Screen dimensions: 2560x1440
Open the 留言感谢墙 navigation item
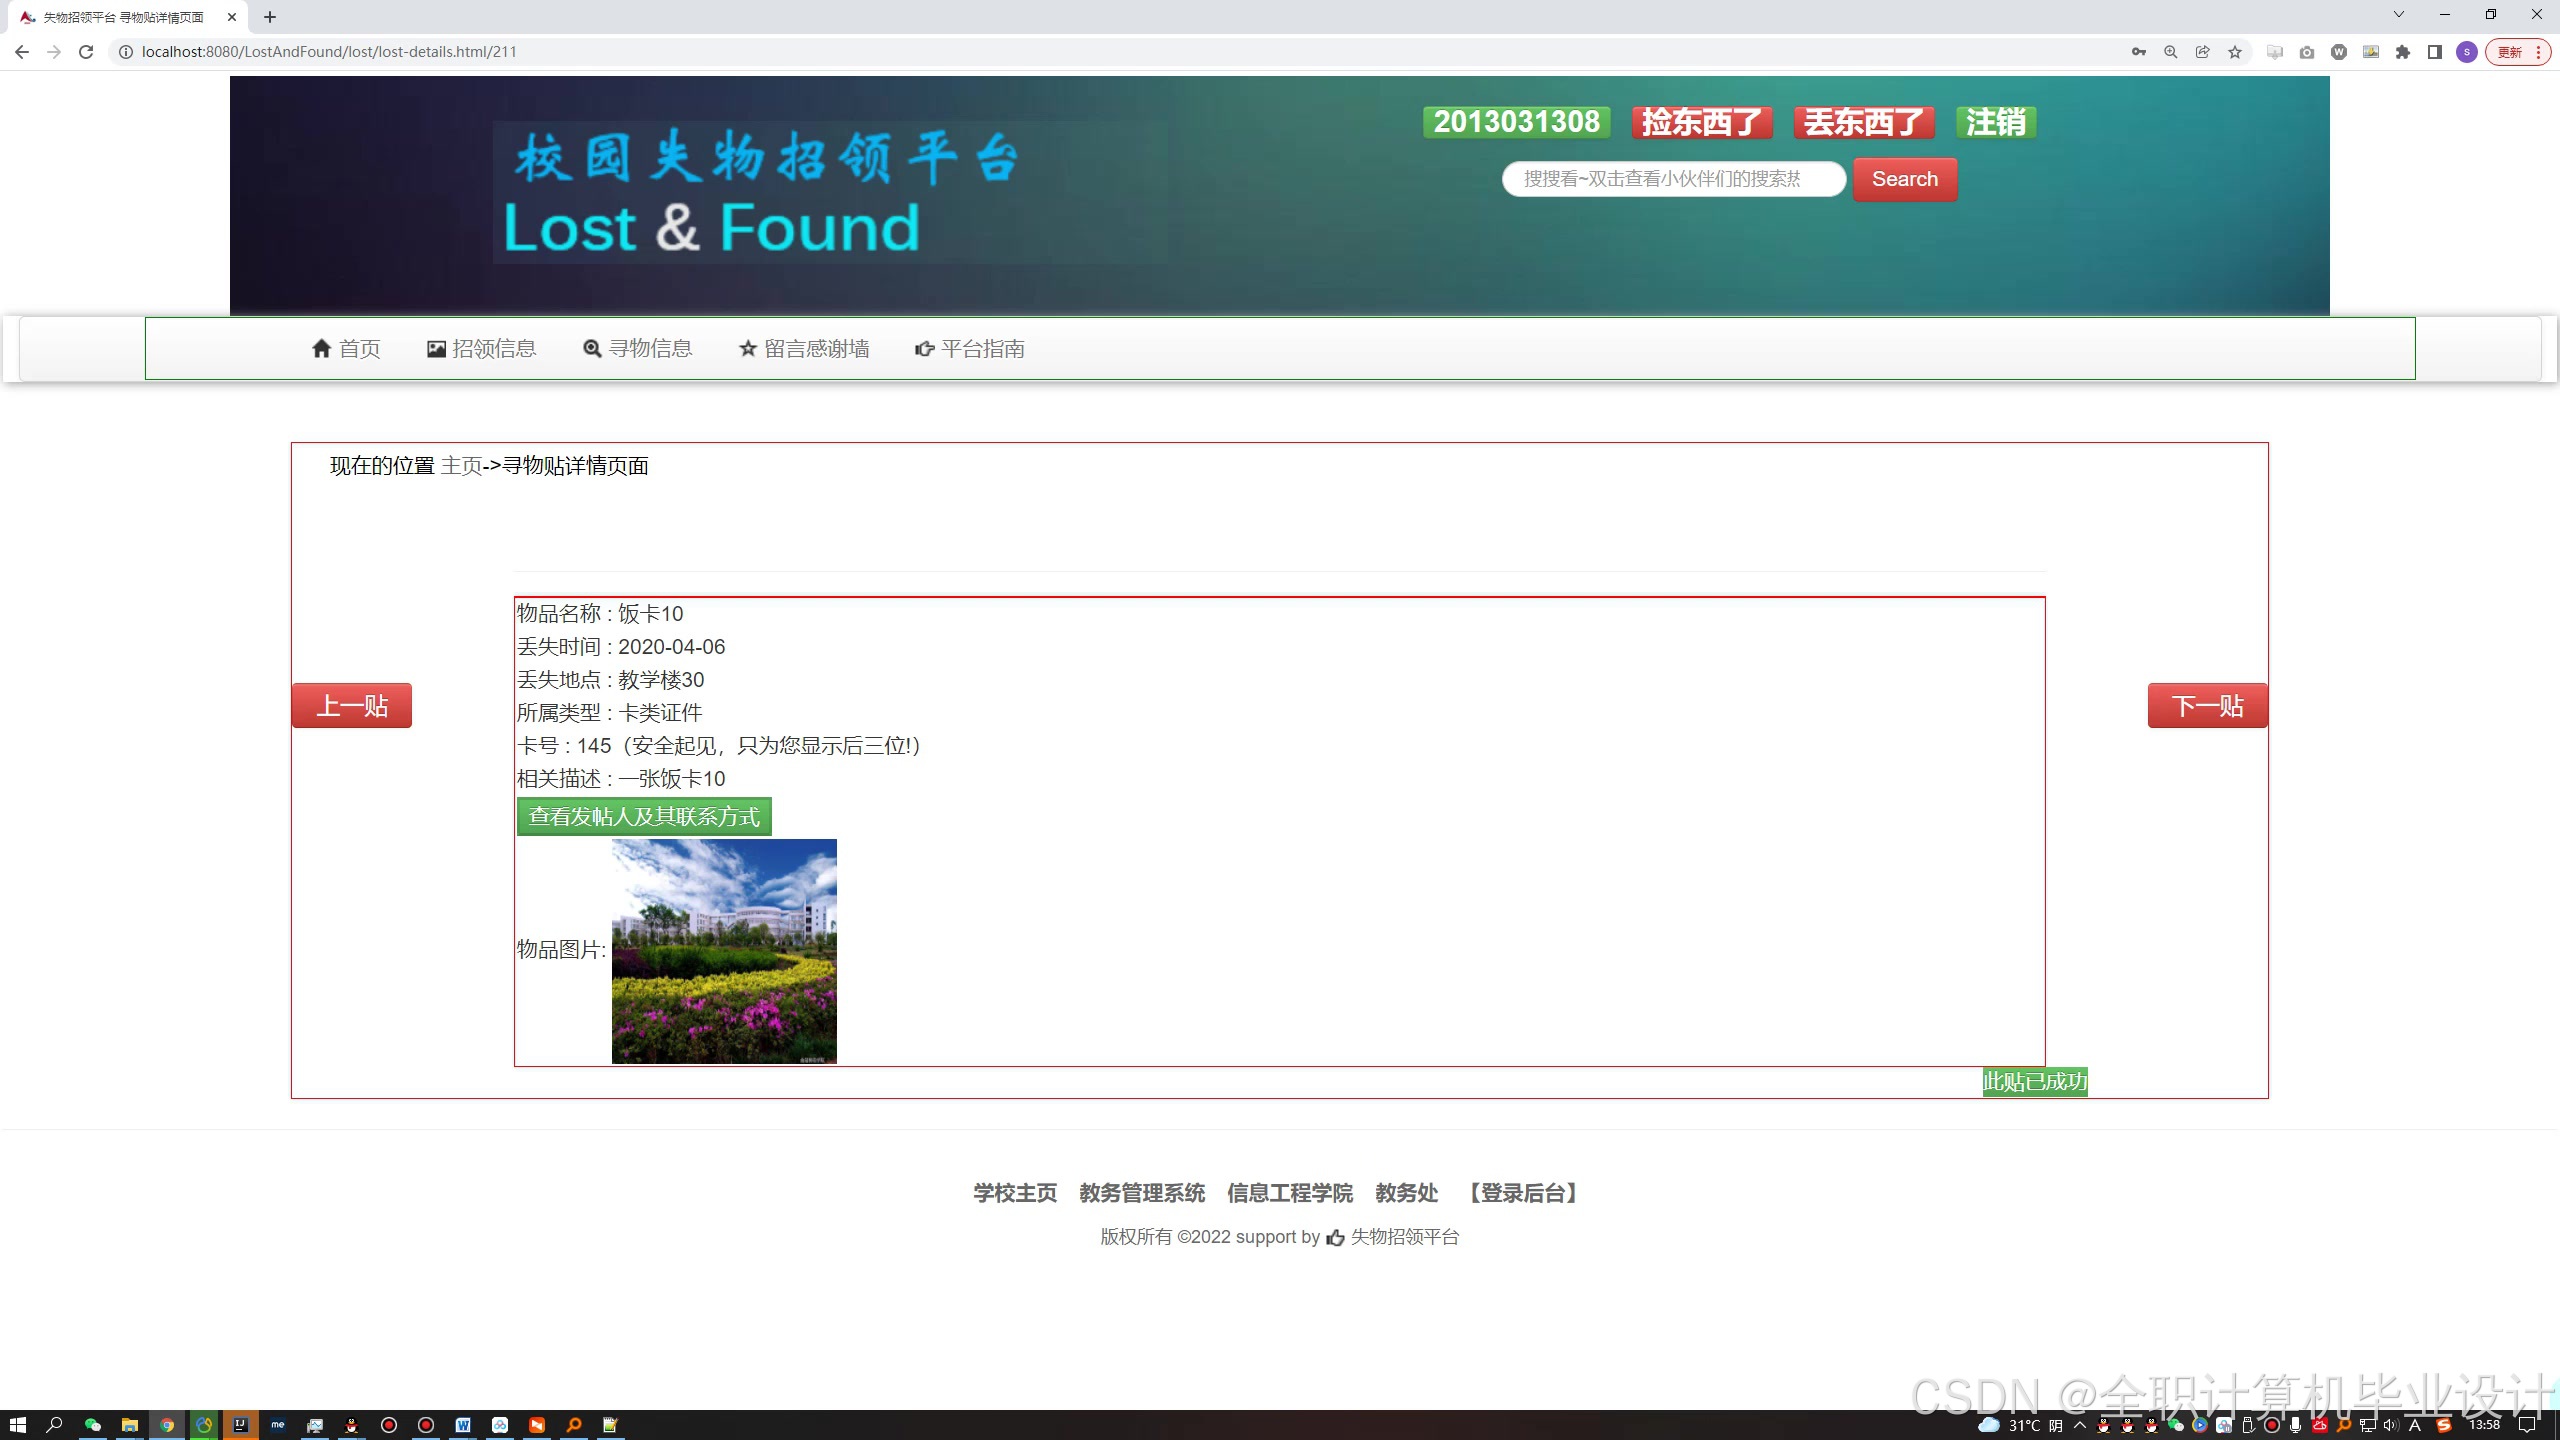(804, 349)
